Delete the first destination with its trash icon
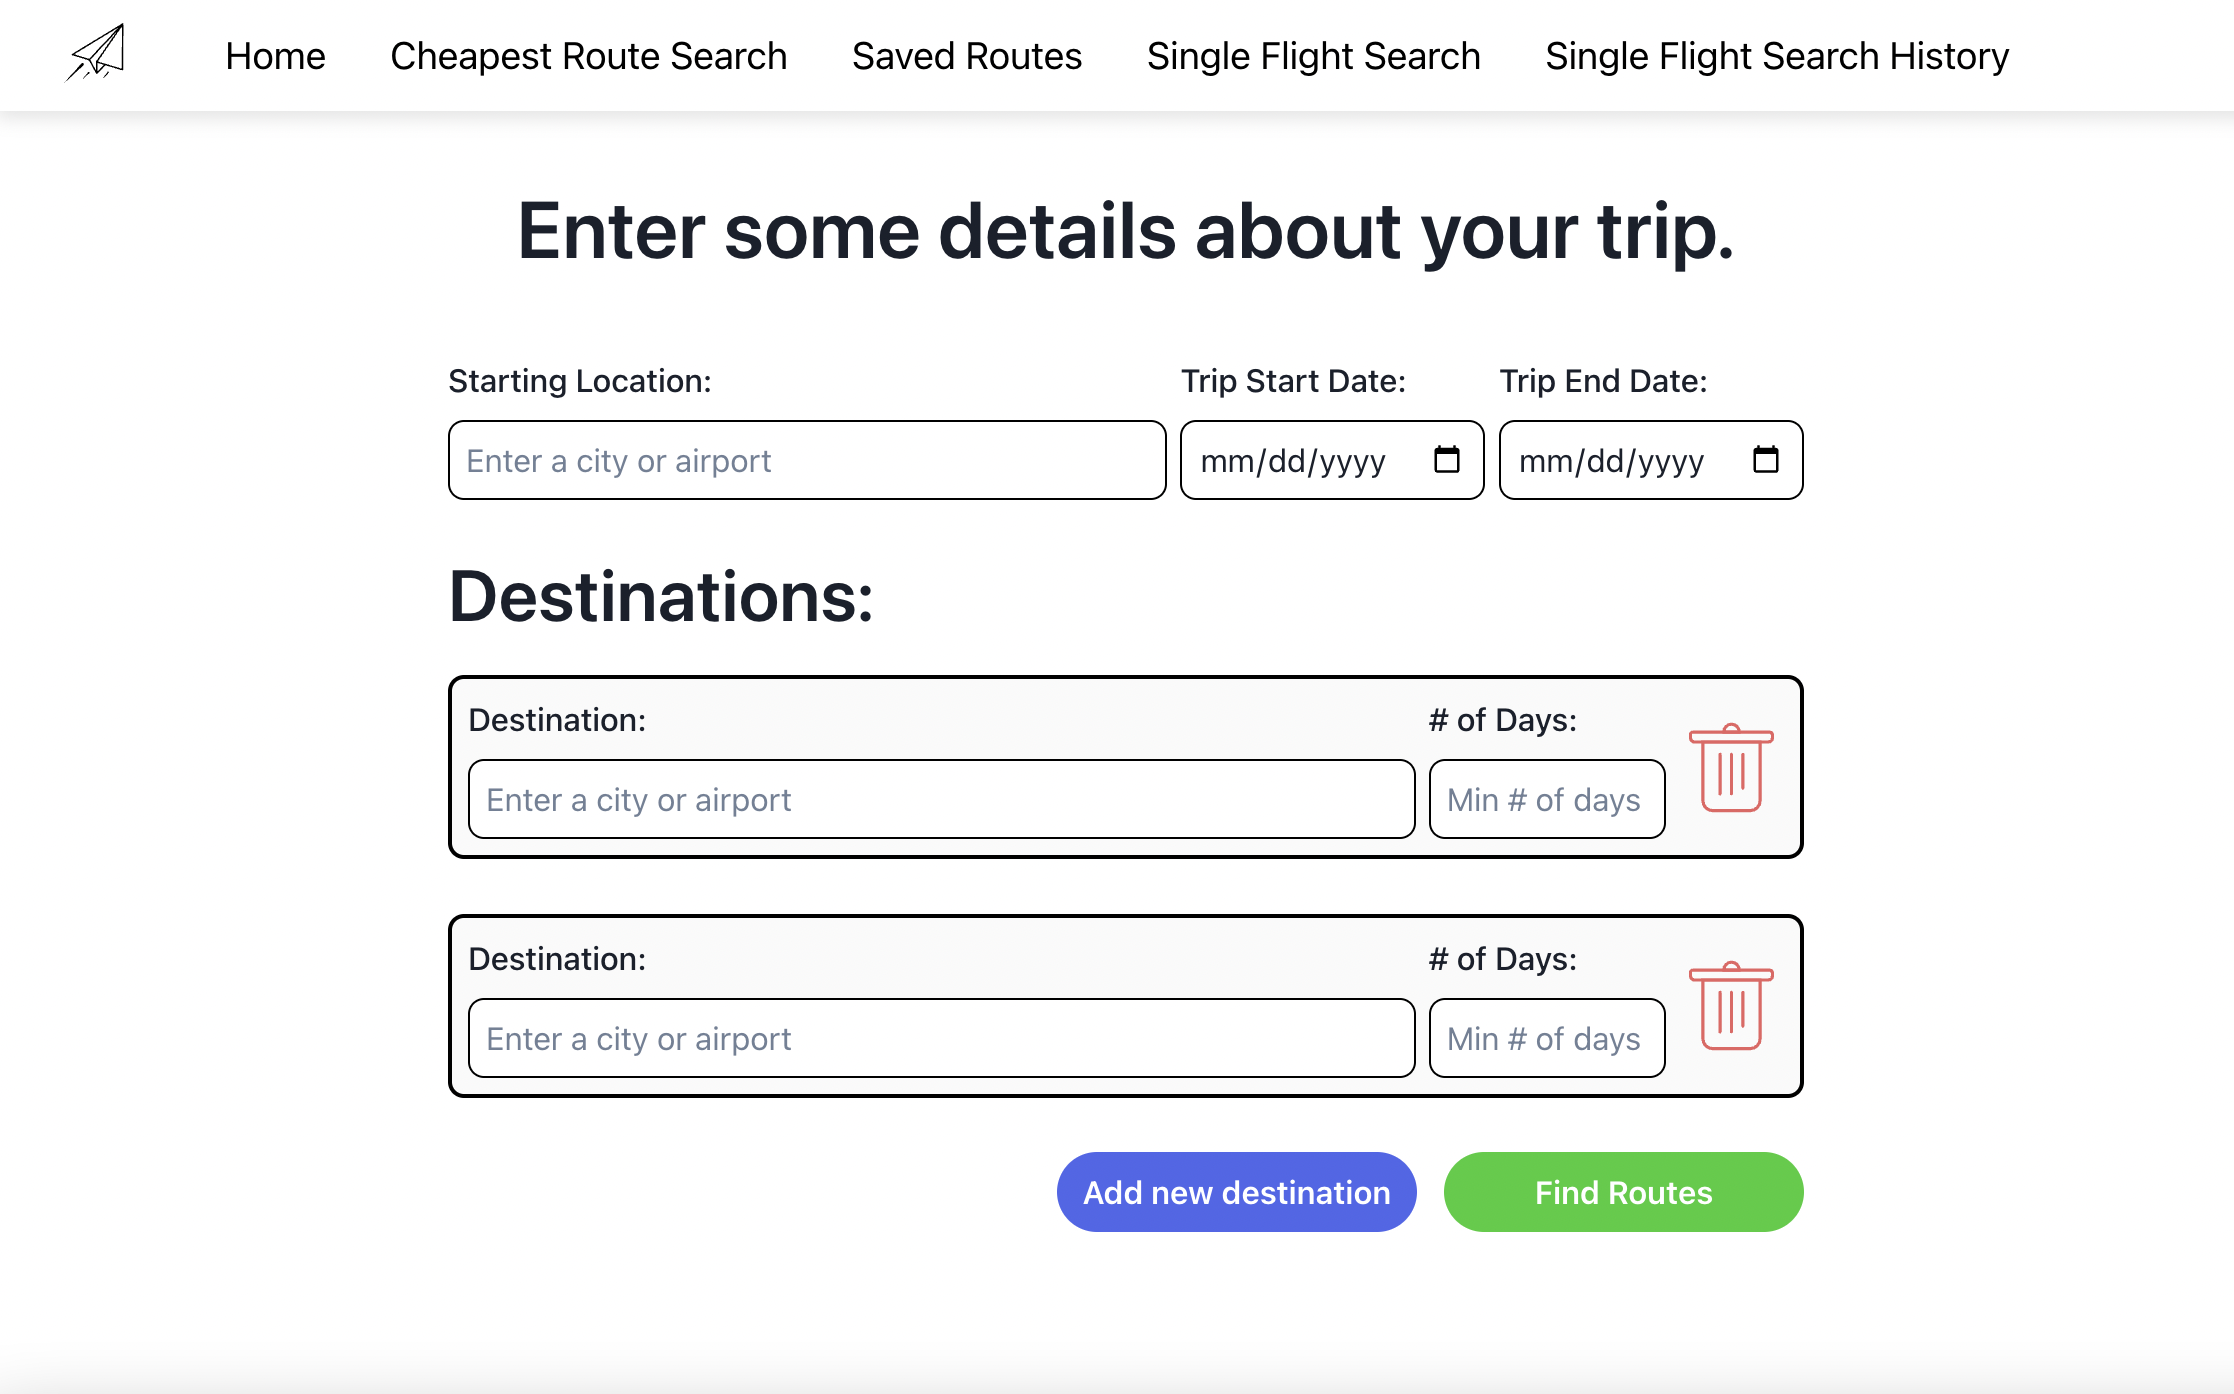The height and width of the screenshot is (1394, 2234). [x=1731, y=768]
